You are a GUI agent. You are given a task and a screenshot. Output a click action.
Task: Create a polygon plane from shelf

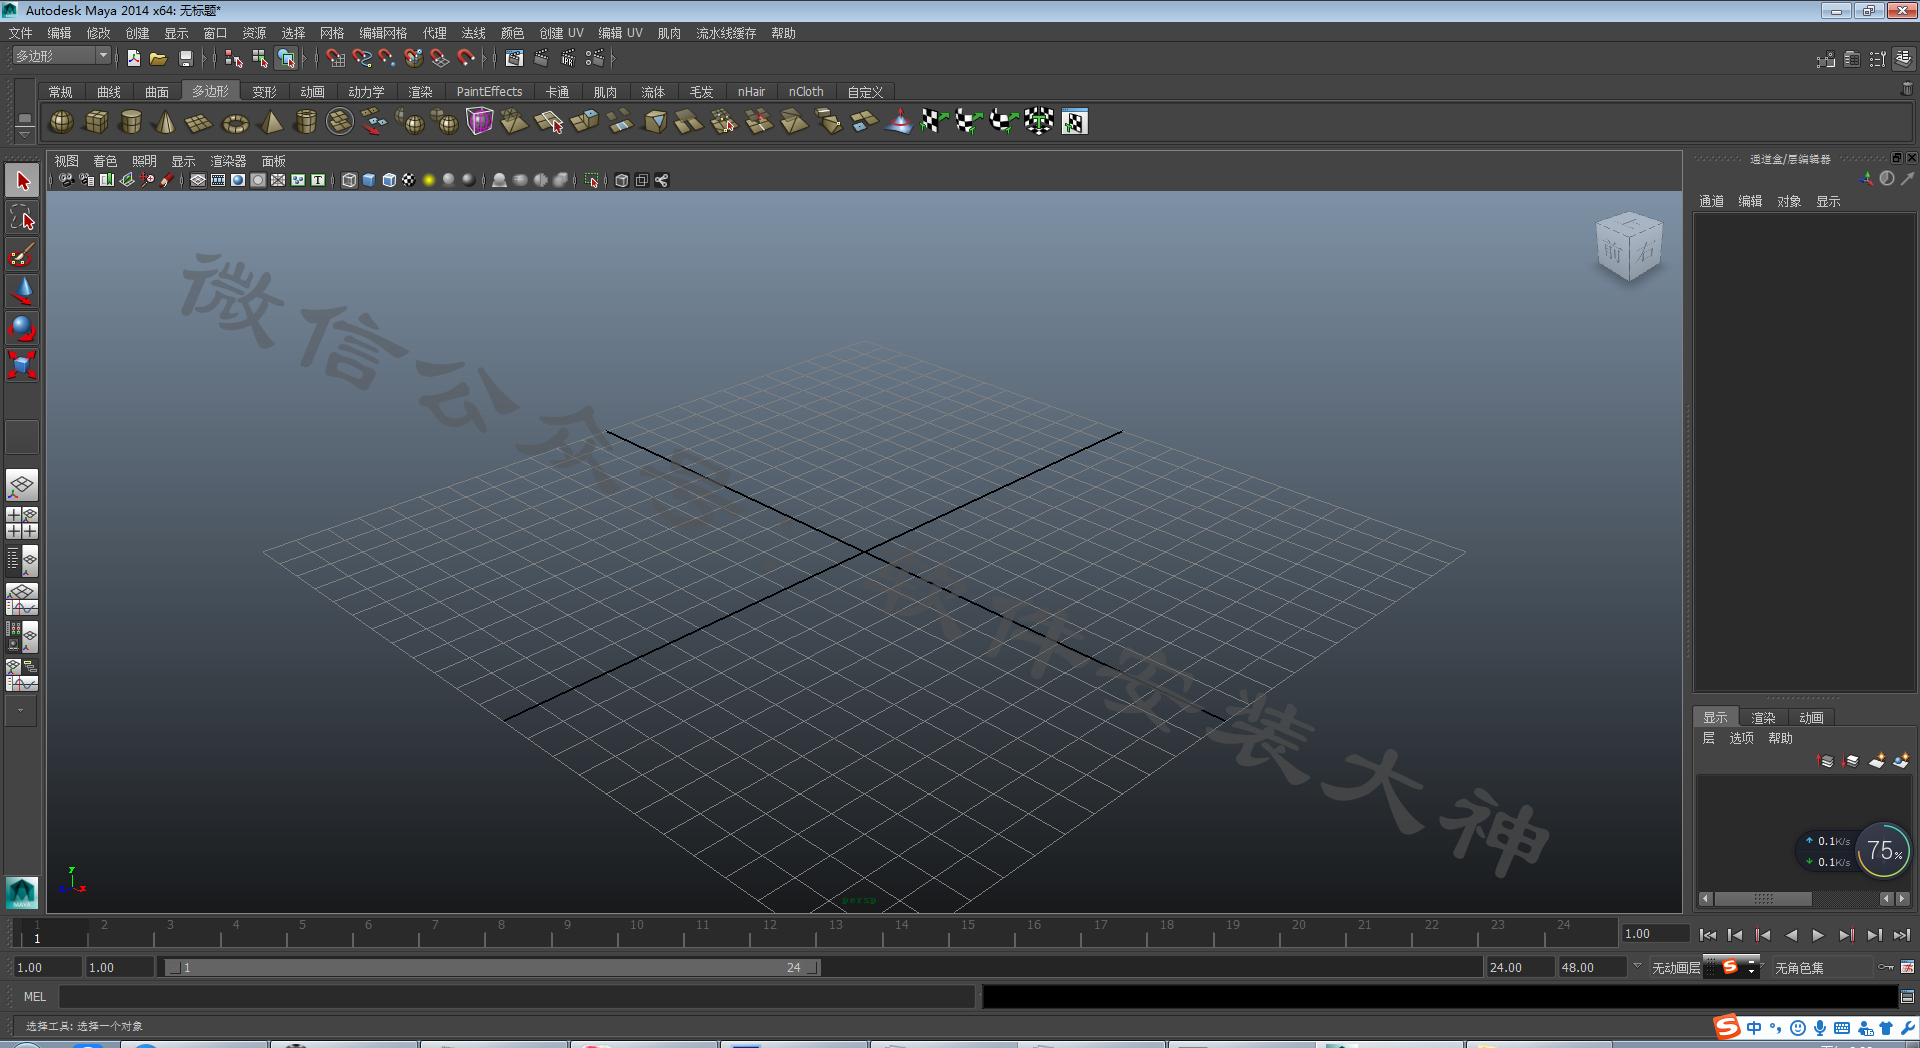(199, 122)
